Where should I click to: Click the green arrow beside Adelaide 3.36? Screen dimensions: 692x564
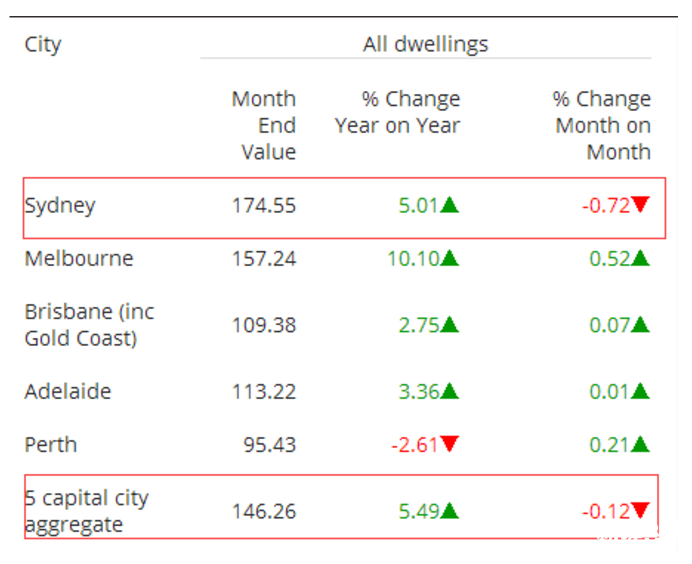click(x=450, y=391)
